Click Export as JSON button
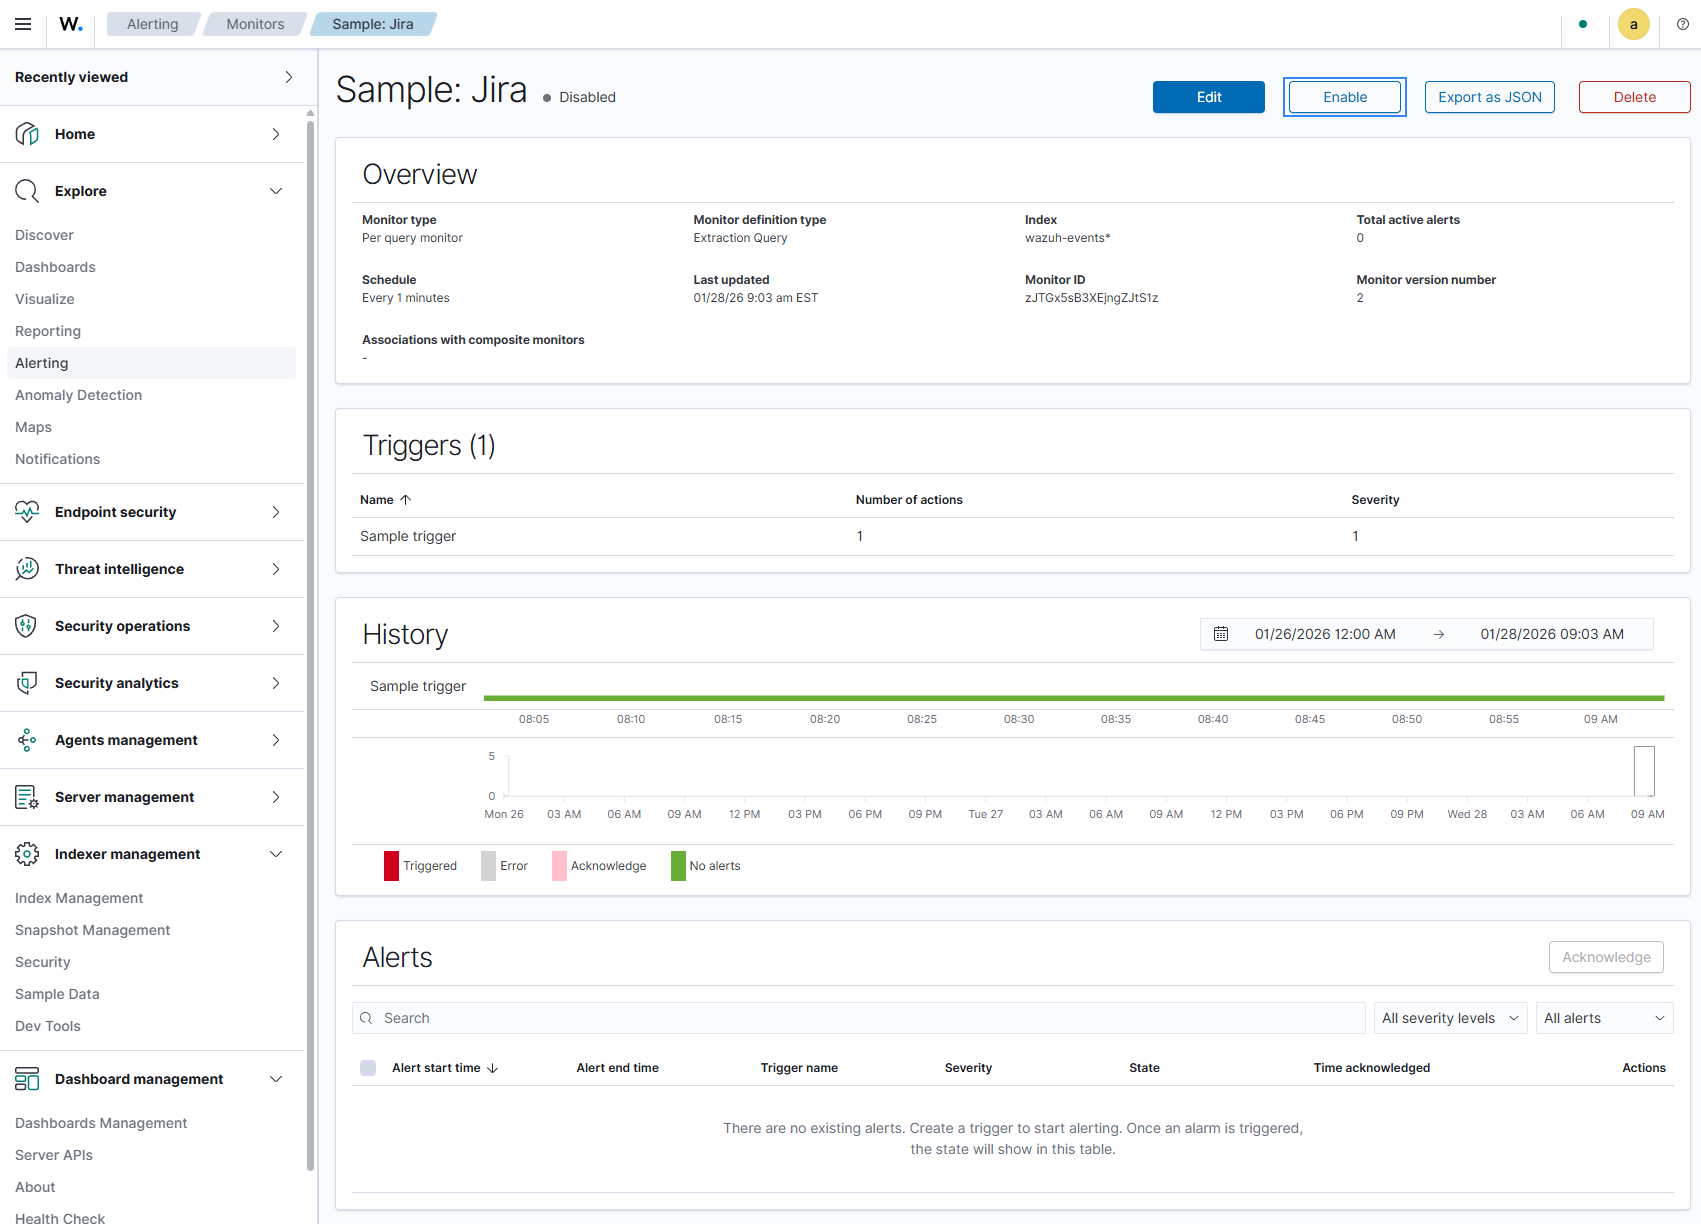Viewport: 1701px width, 1224px height. click(x=1490, y=97)
